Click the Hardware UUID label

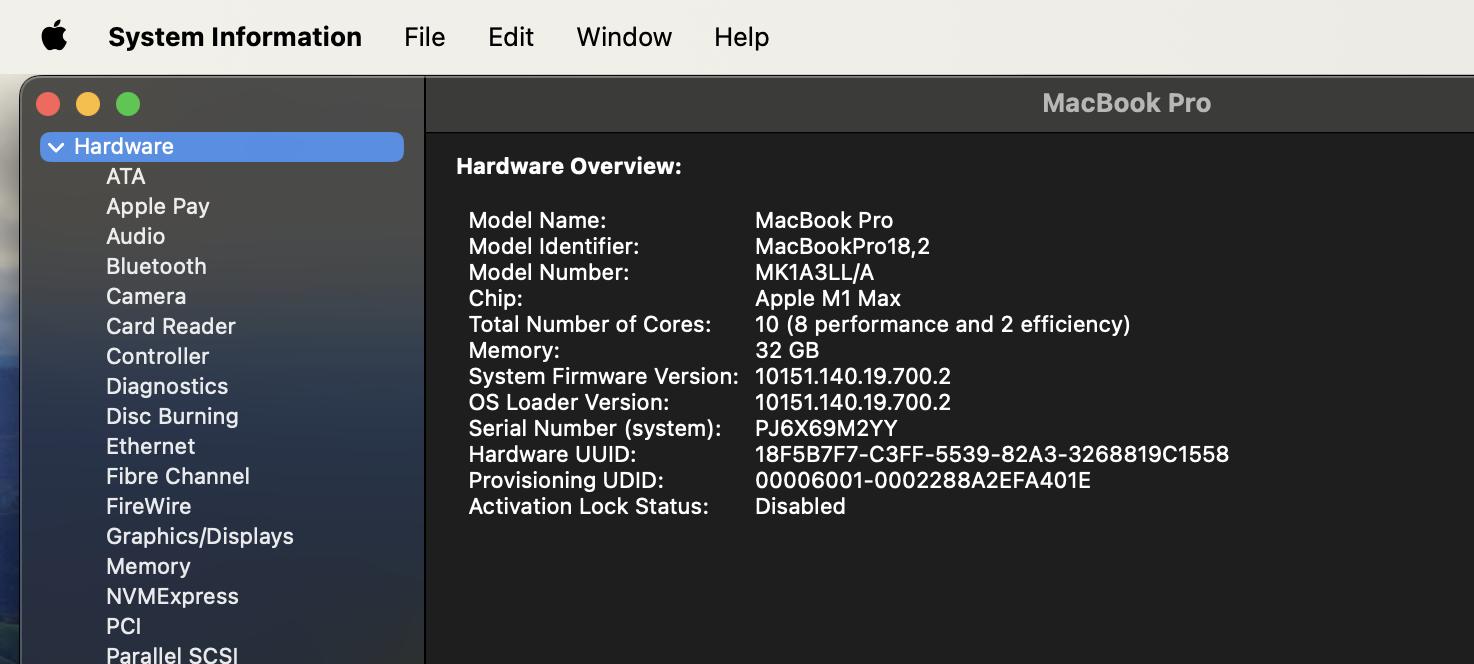pos(553,454)
